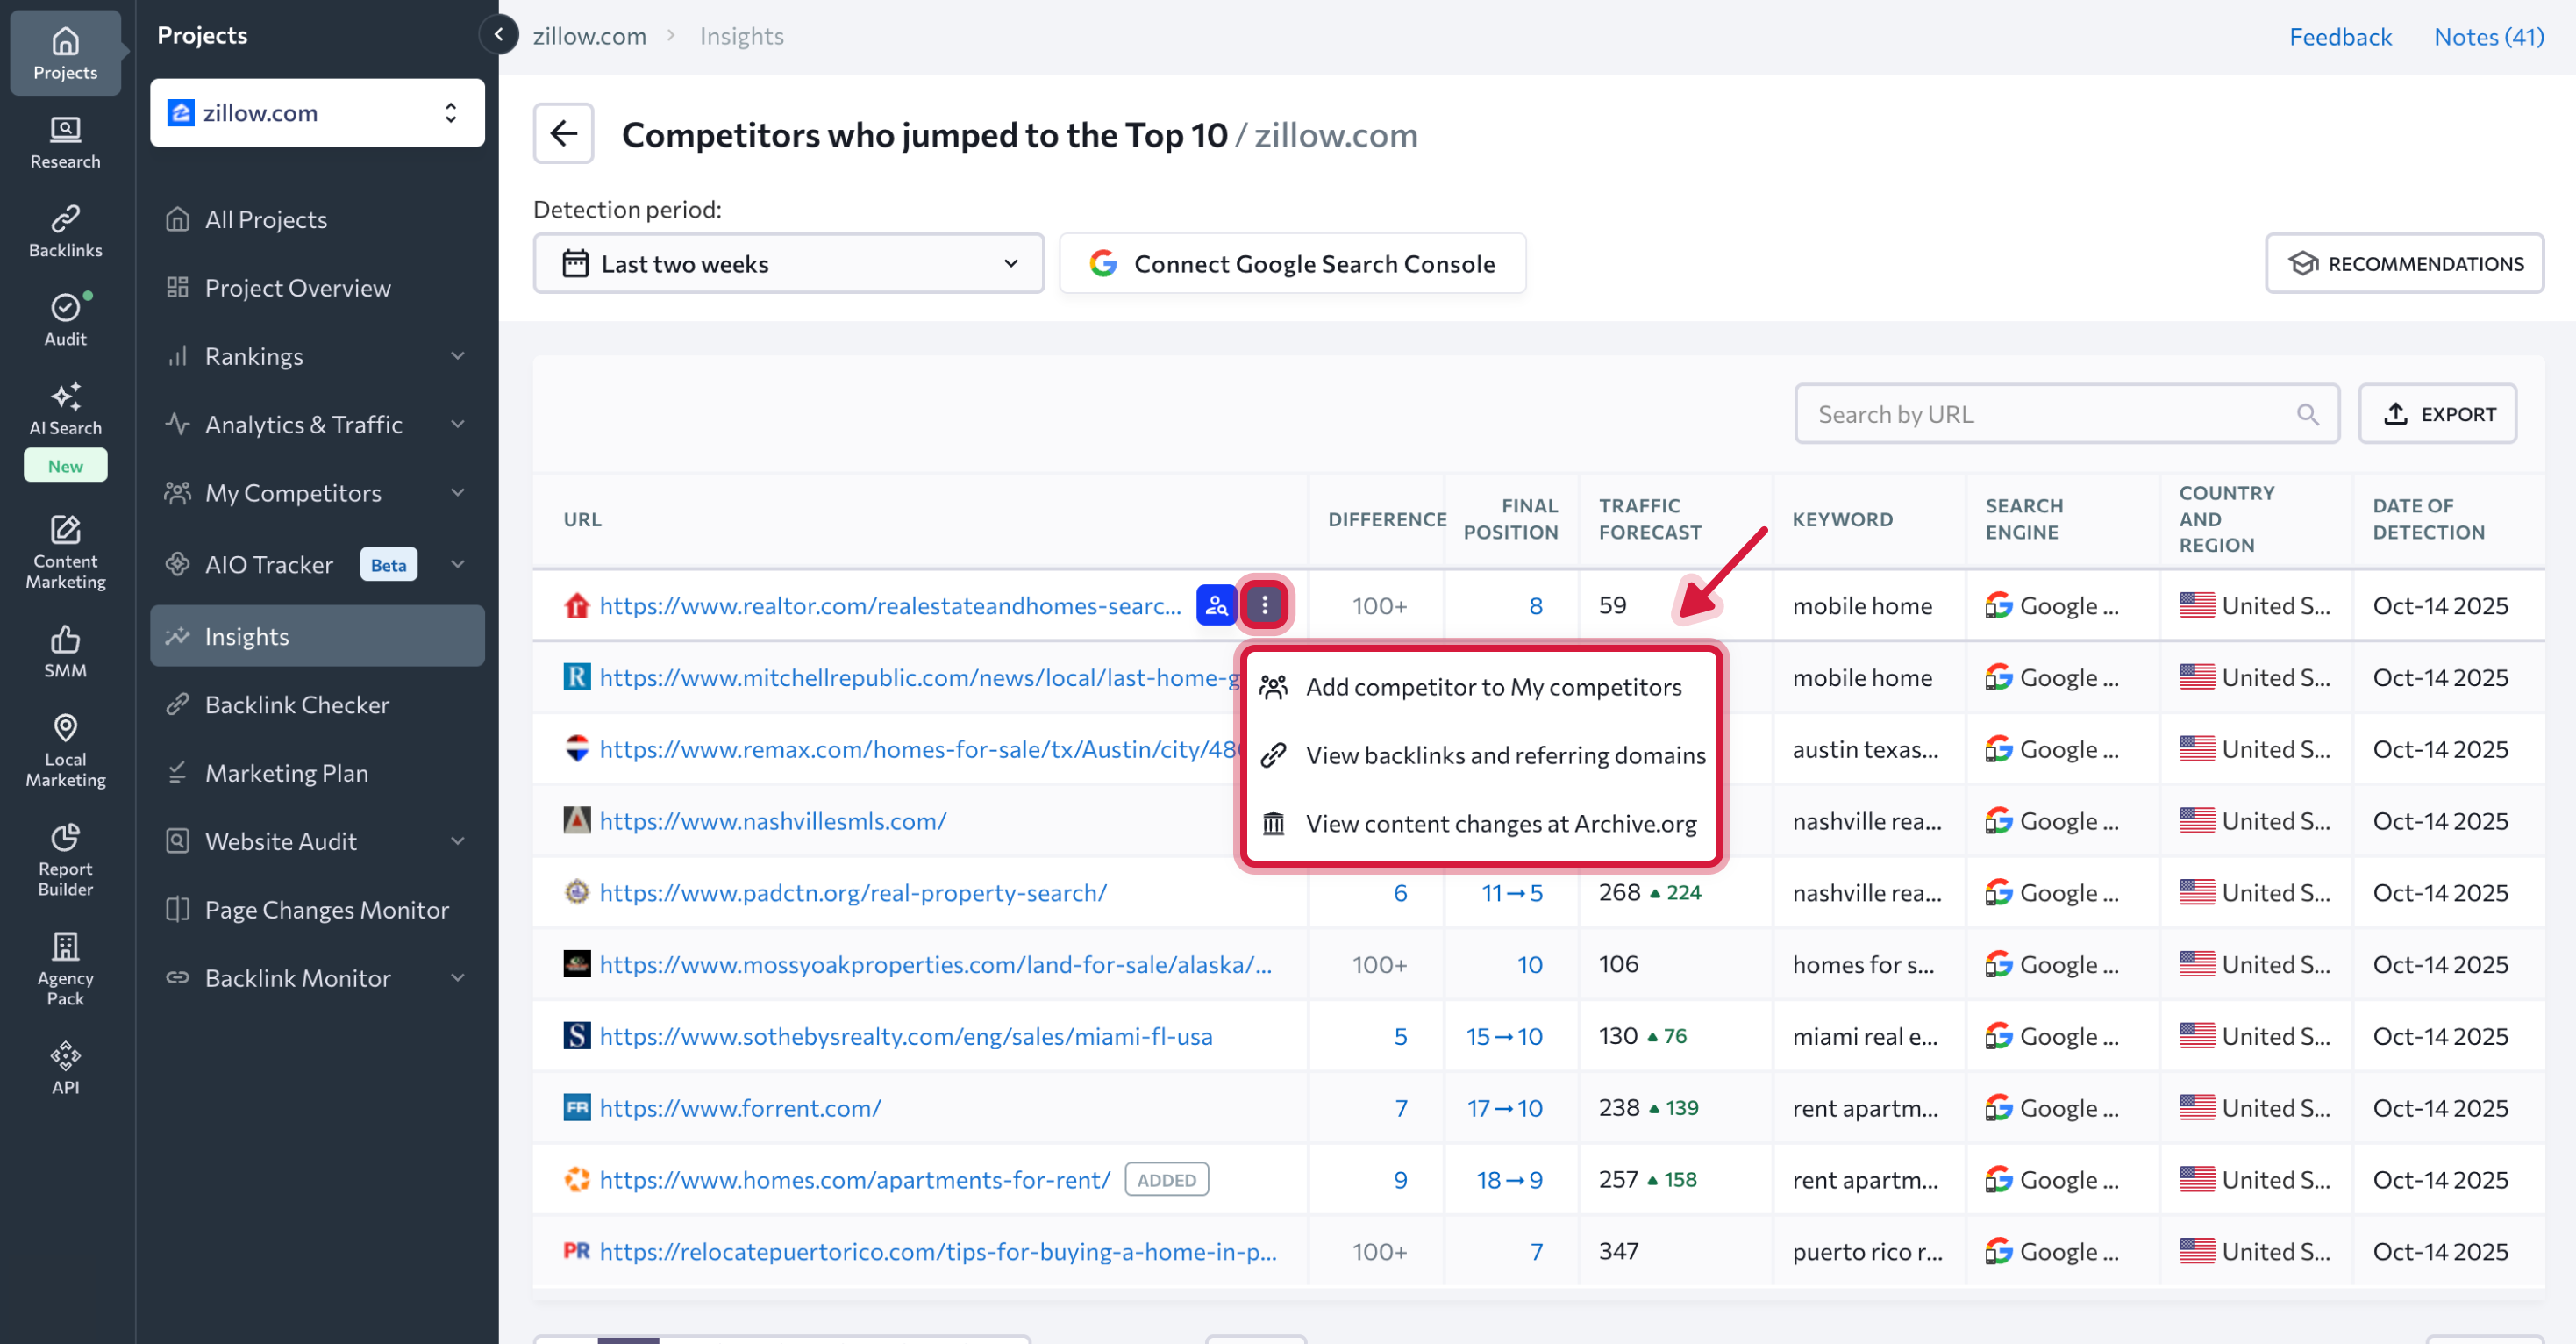Open the Backlinks sidebar icon

coord(65,231)
